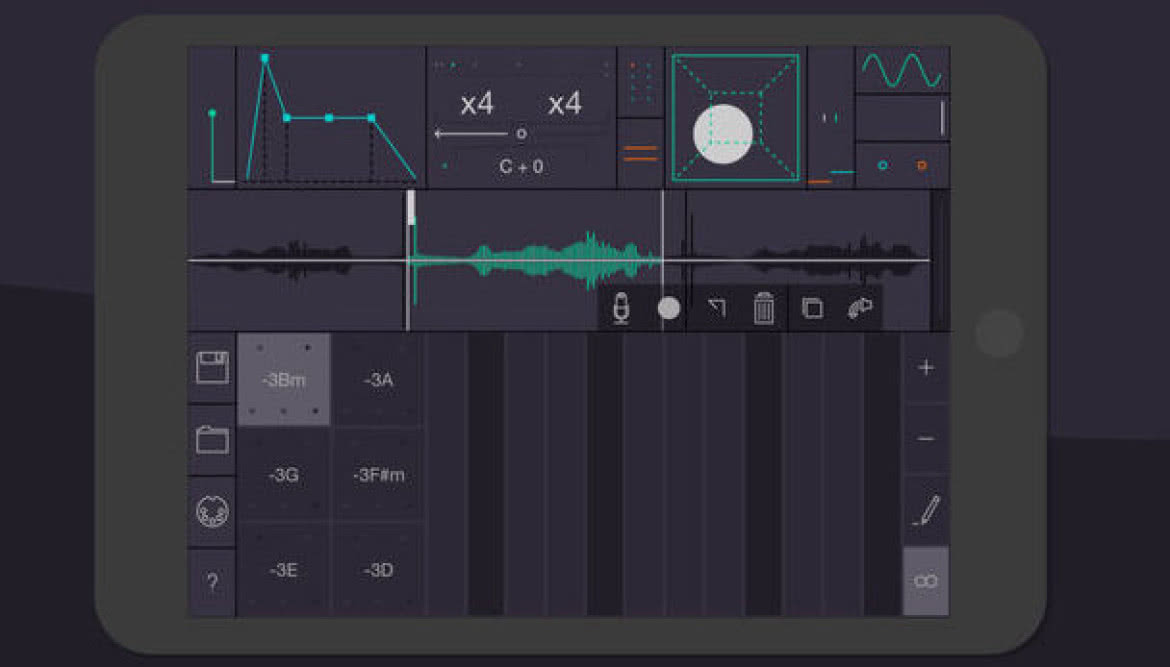
Task: Tap the thin vertical bar slider under sine
Action: click(x=942, y=117)
